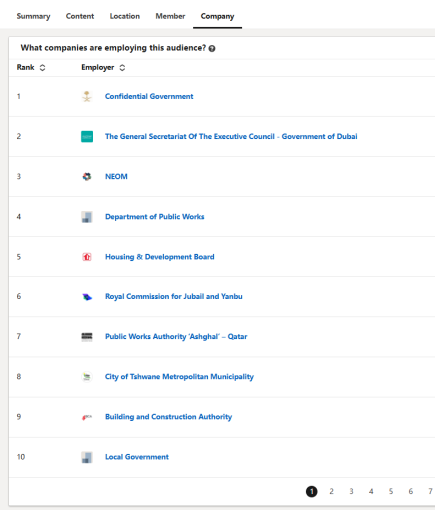Go to page 5 of results
435x510 pixels.
click(x=391, y=491)
